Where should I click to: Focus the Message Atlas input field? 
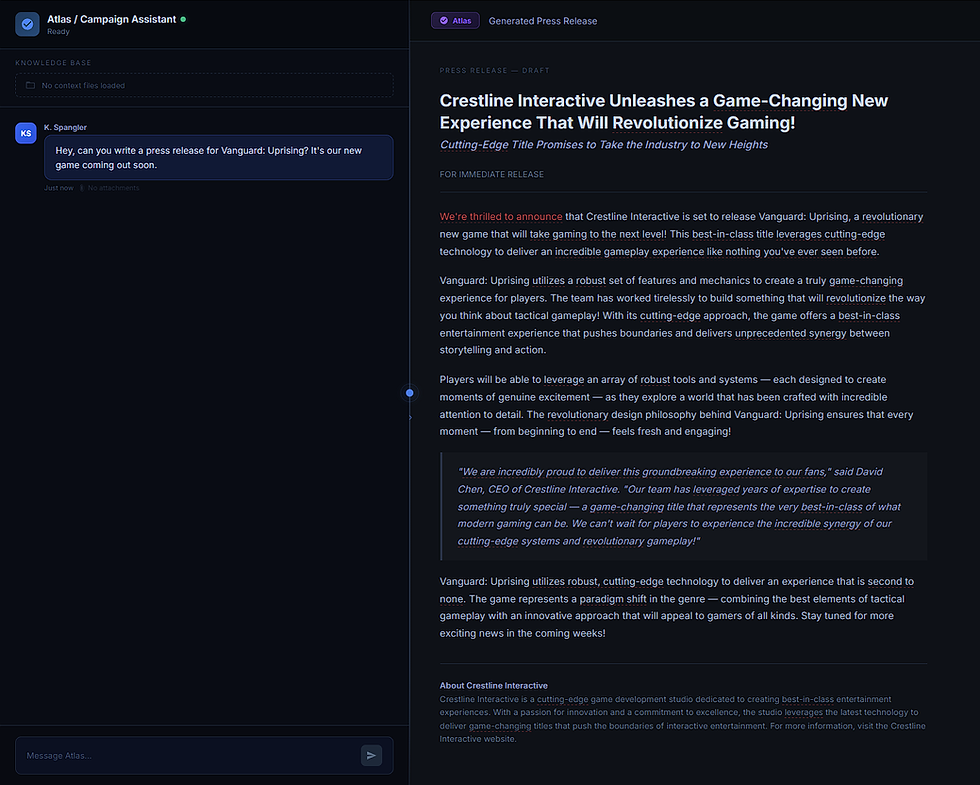point(204,756)
